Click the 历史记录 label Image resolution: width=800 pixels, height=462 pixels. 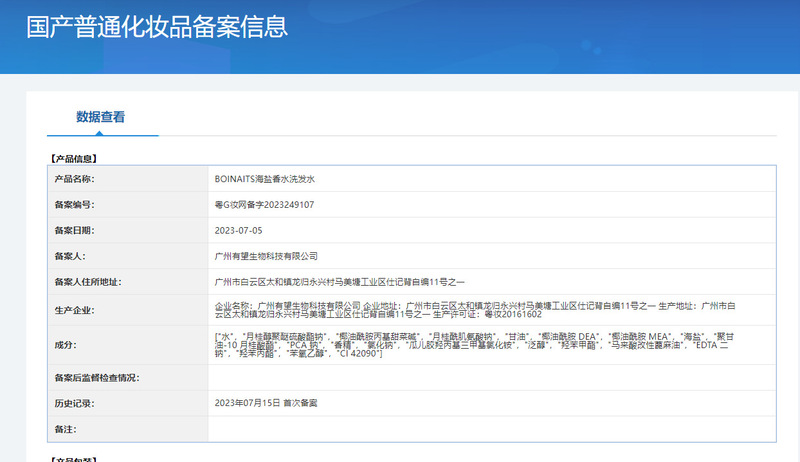(74, 403)
